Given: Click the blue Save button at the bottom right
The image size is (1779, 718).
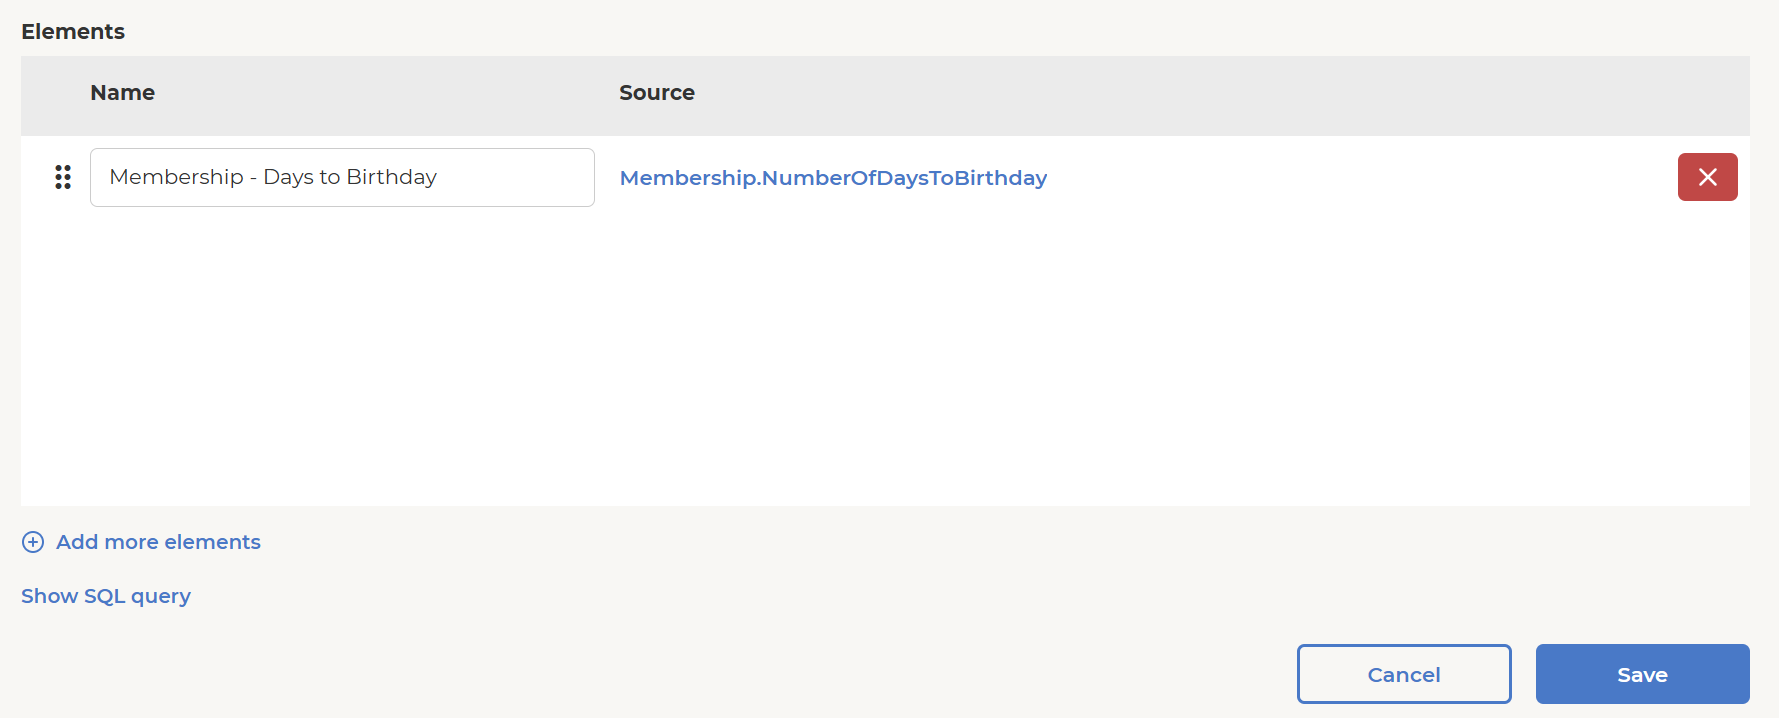Looking at the screenshot, I should pos(1642,674).
